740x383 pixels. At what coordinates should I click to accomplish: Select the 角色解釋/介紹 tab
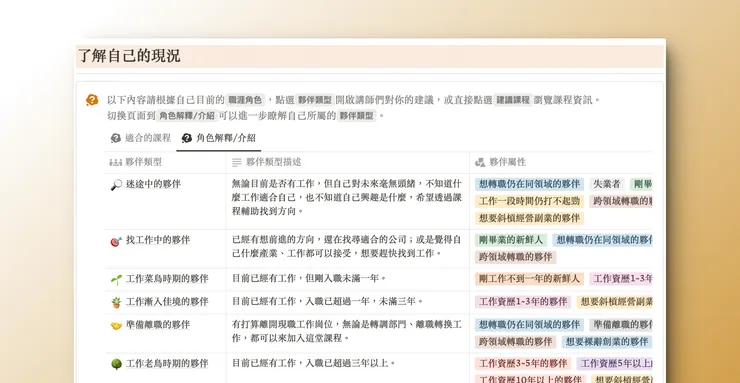[x=219, y=138]
